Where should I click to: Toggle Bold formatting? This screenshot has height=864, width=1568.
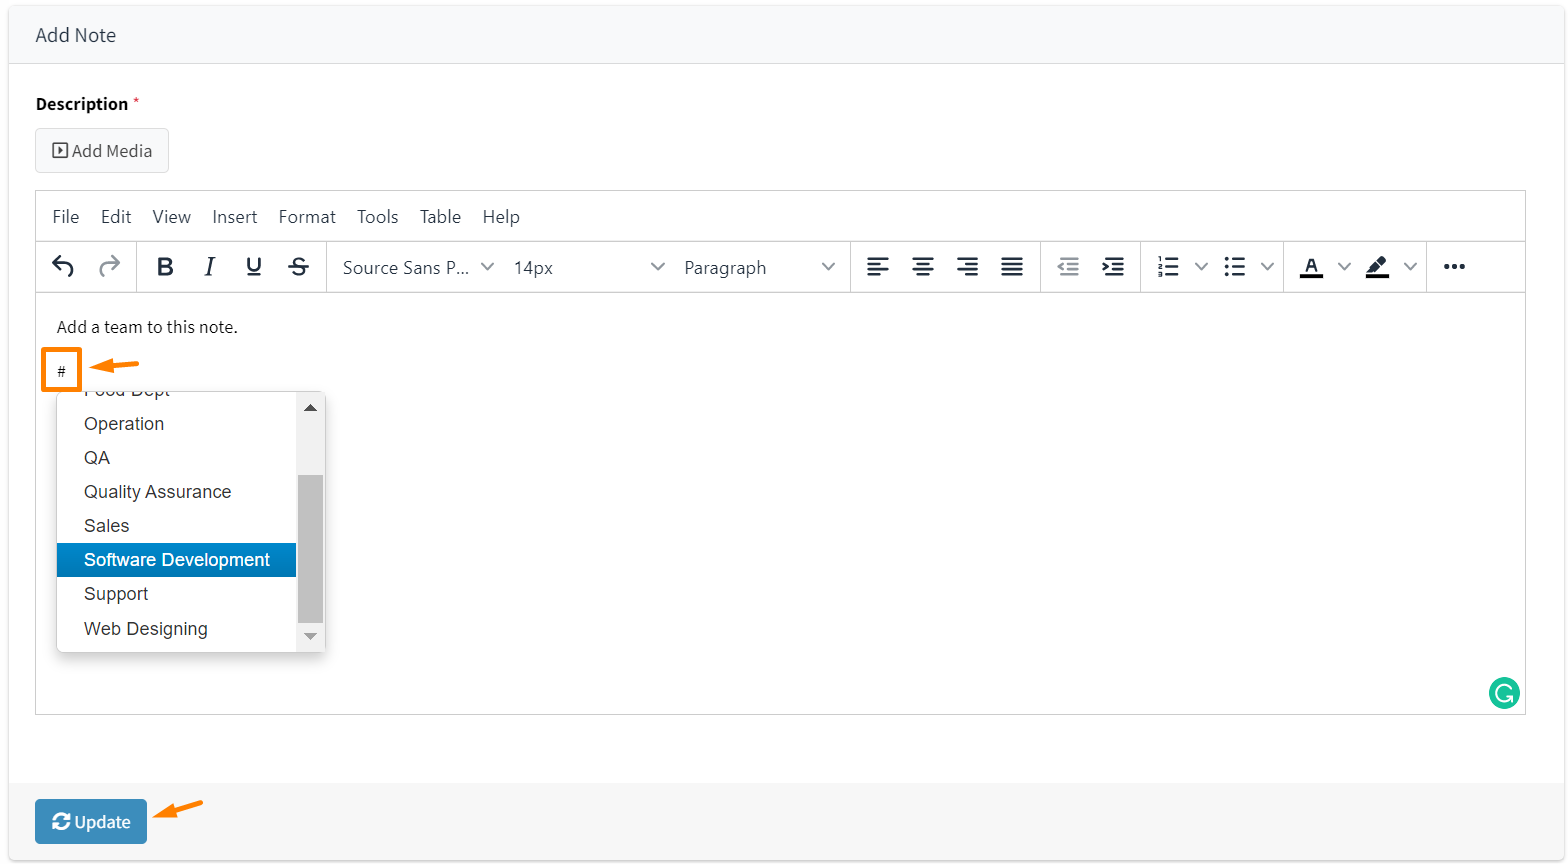point(165,266)
